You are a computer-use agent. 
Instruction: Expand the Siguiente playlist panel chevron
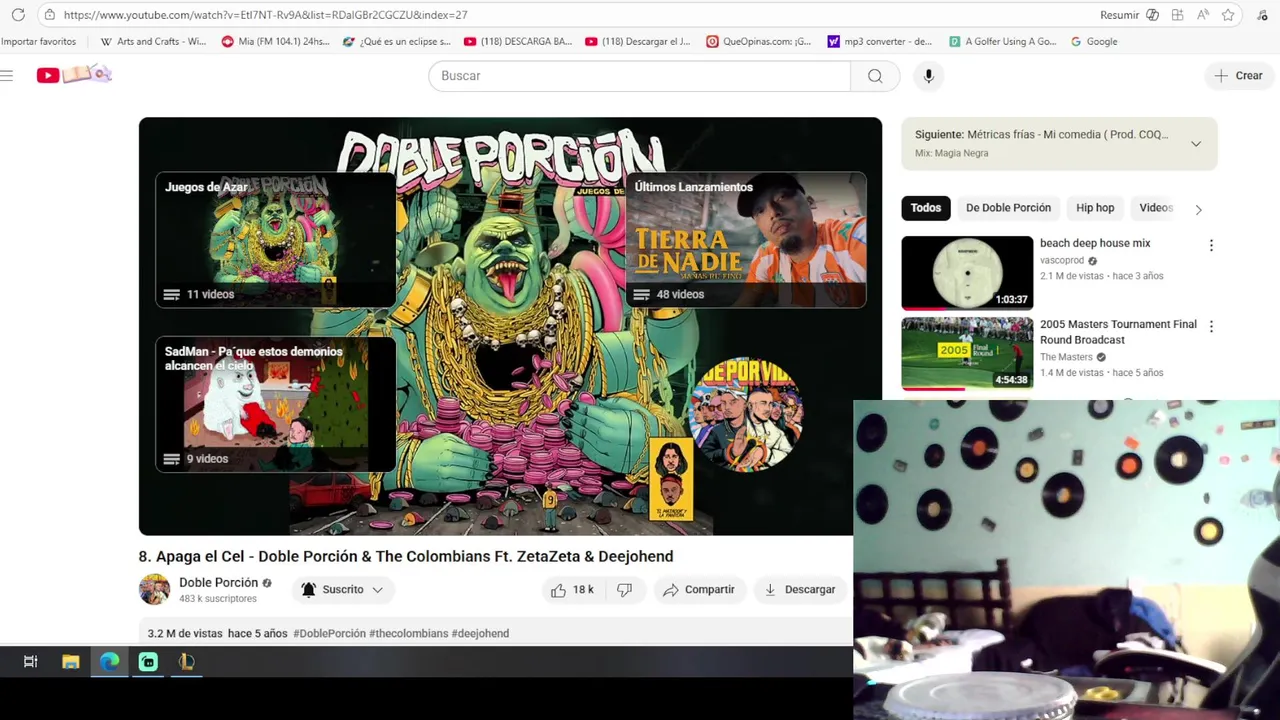(1196, 144)
